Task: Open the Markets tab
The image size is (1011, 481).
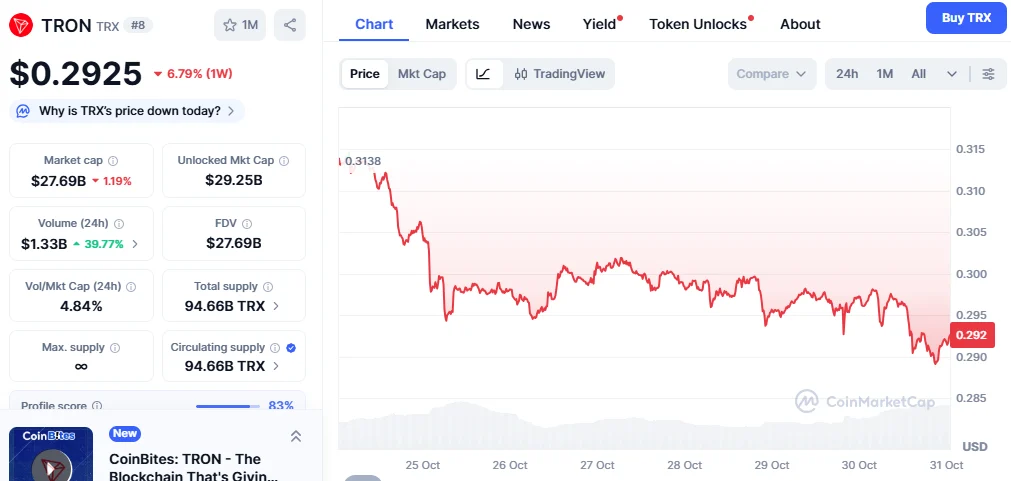Action: pos(452,24)
